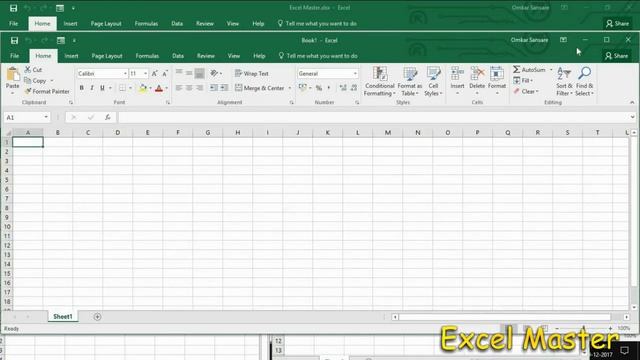Click Undo in Book1 quick access toolbar
This screenshot has width=640, height=360.
29,40
